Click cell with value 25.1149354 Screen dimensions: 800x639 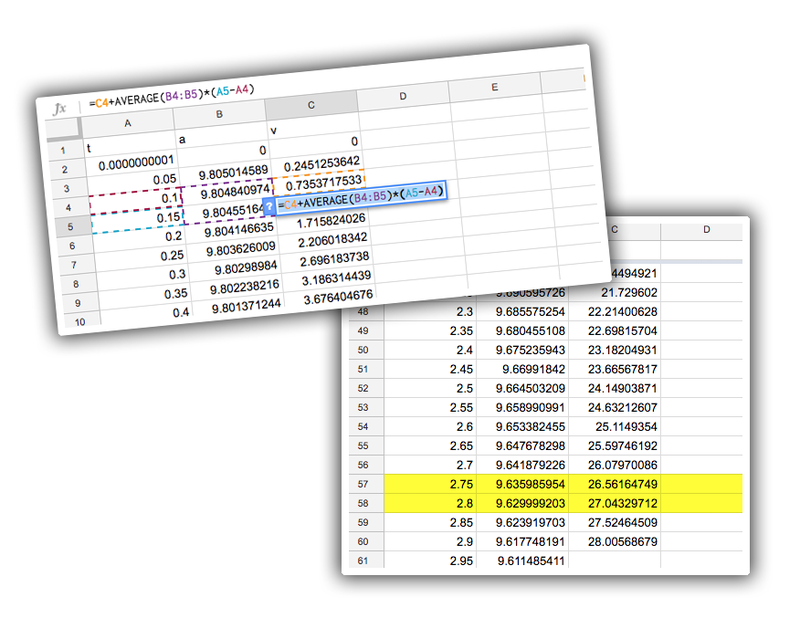click(614, 426)
